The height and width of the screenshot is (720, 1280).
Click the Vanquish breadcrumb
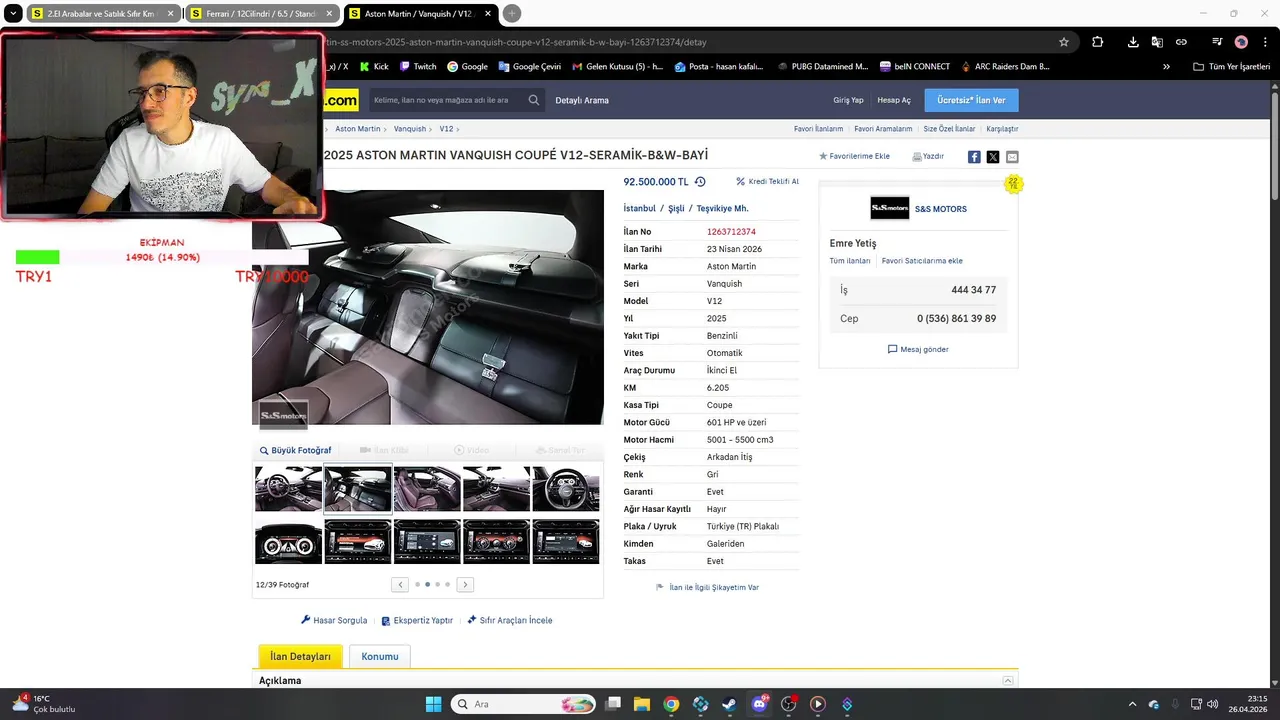coord(410,129)
